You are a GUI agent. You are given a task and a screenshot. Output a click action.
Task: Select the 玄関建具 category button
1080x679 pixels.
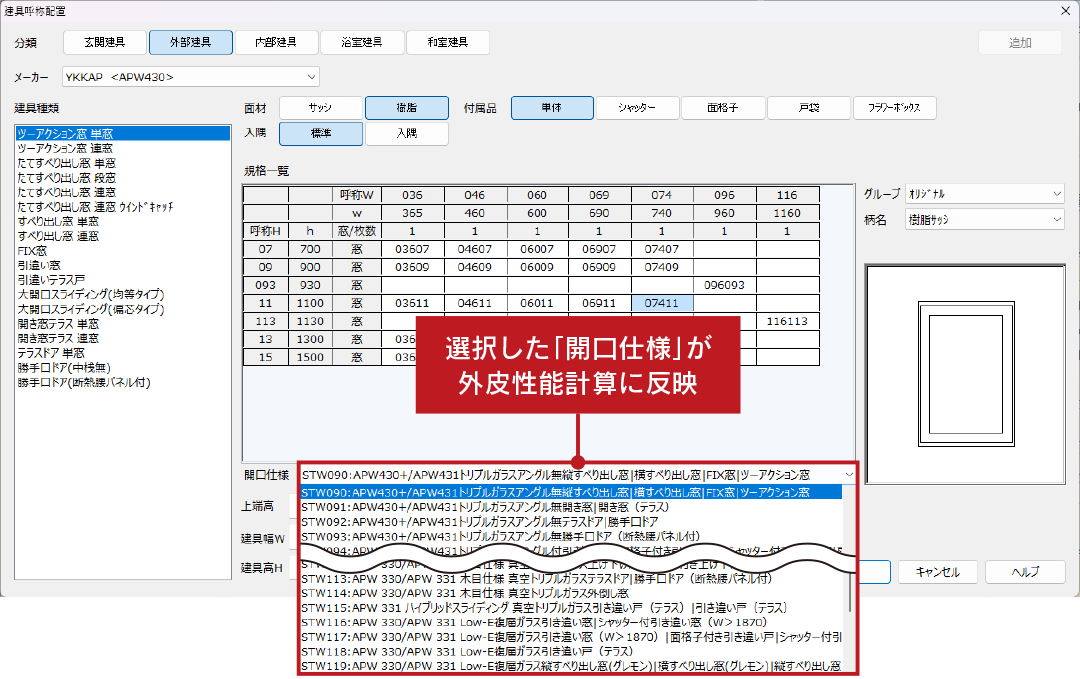point(105,42)
